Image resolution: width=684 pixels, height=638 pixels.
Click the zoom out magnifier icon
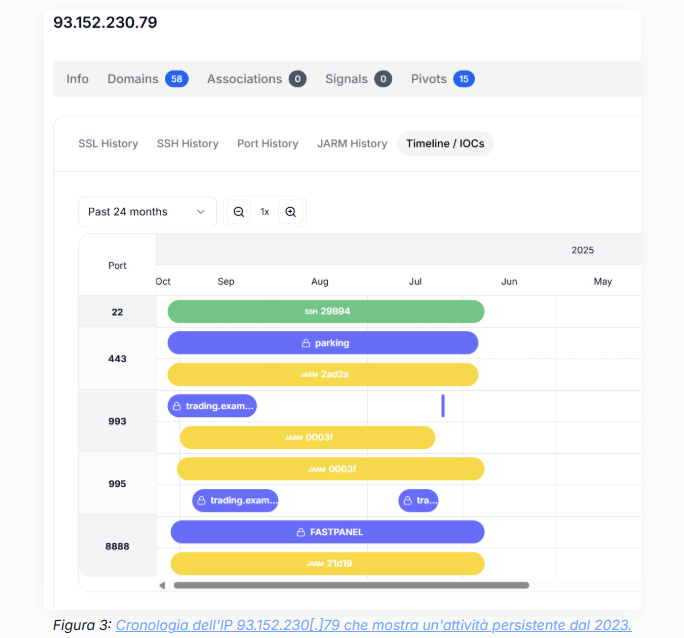click(x=239, y=212)
